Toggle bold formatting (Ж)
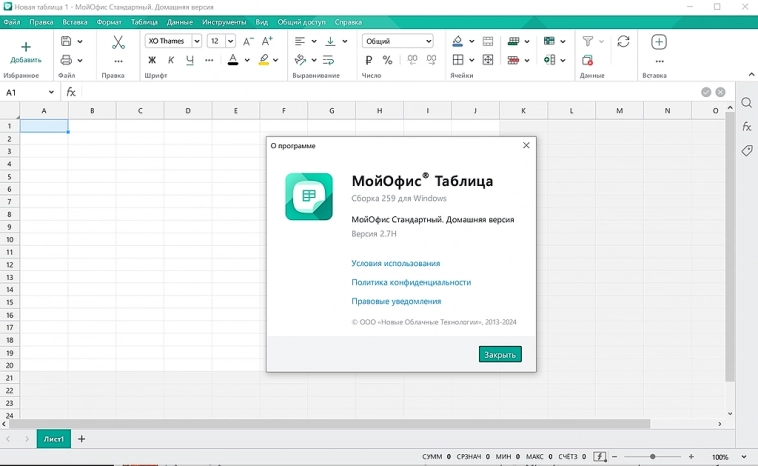This screenshot has width=758, height=466. (x=152, y=60)
